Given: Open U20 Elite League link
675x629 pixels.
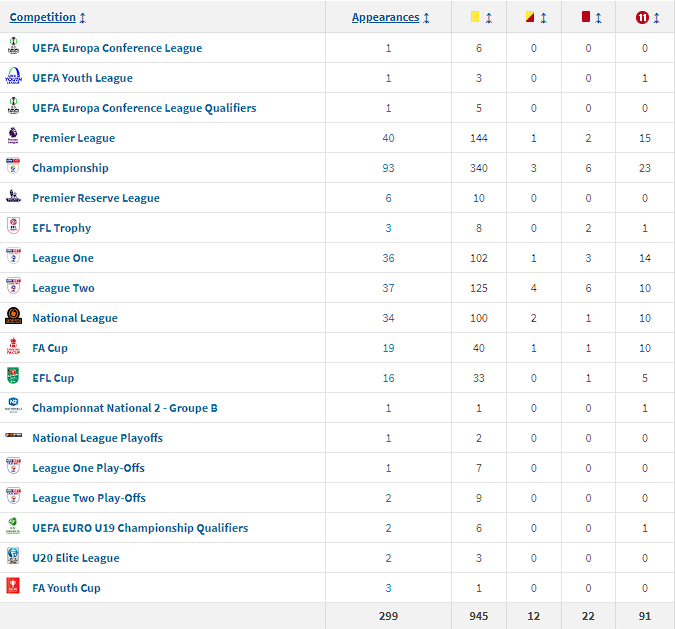Looking at the screenshot, I should point(76,558).
